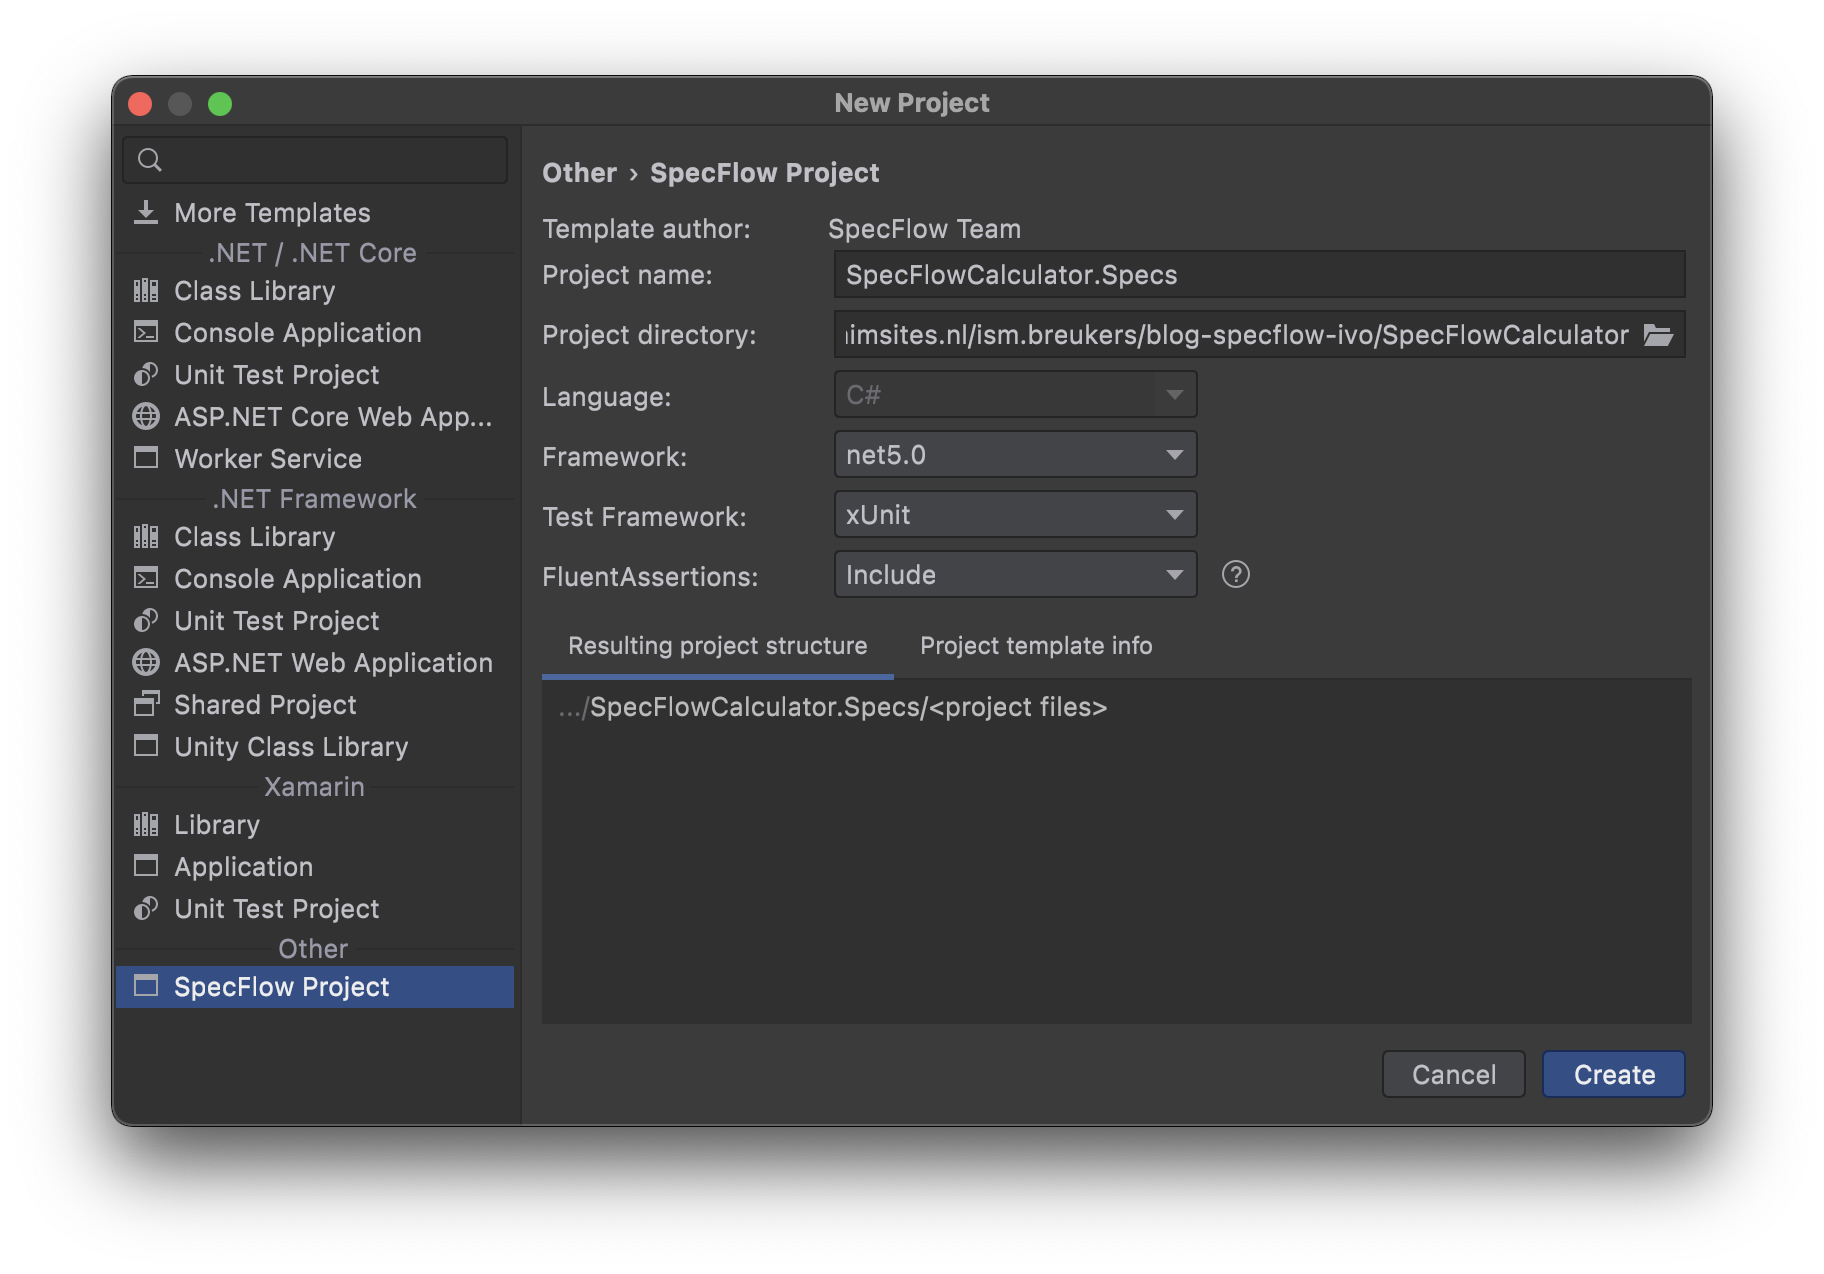Select Unity Class Library icon
Viewport: 1824px width, 1274px height.
click(x=146, y=746)
